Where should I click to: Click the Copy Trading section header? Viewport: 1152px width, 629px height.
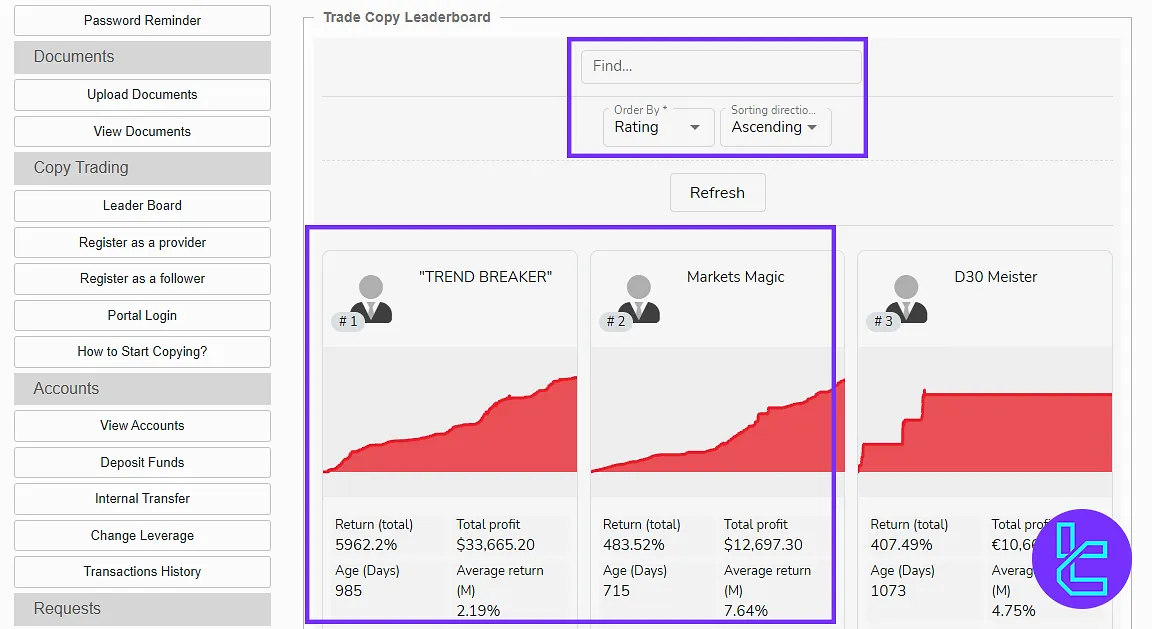click(143, 168)
